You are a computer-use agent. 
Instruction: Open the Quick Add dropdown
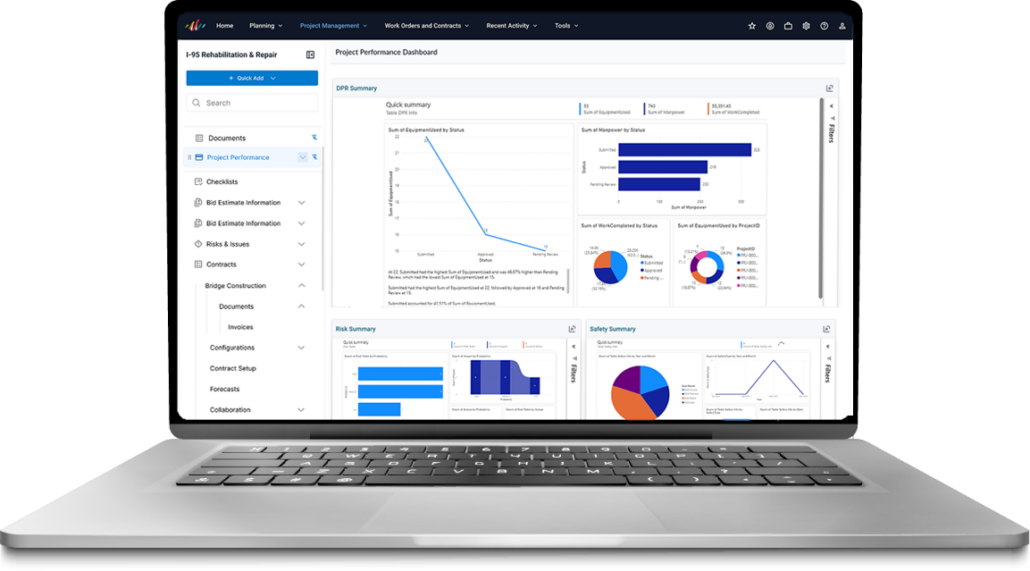tap(252, 78)
